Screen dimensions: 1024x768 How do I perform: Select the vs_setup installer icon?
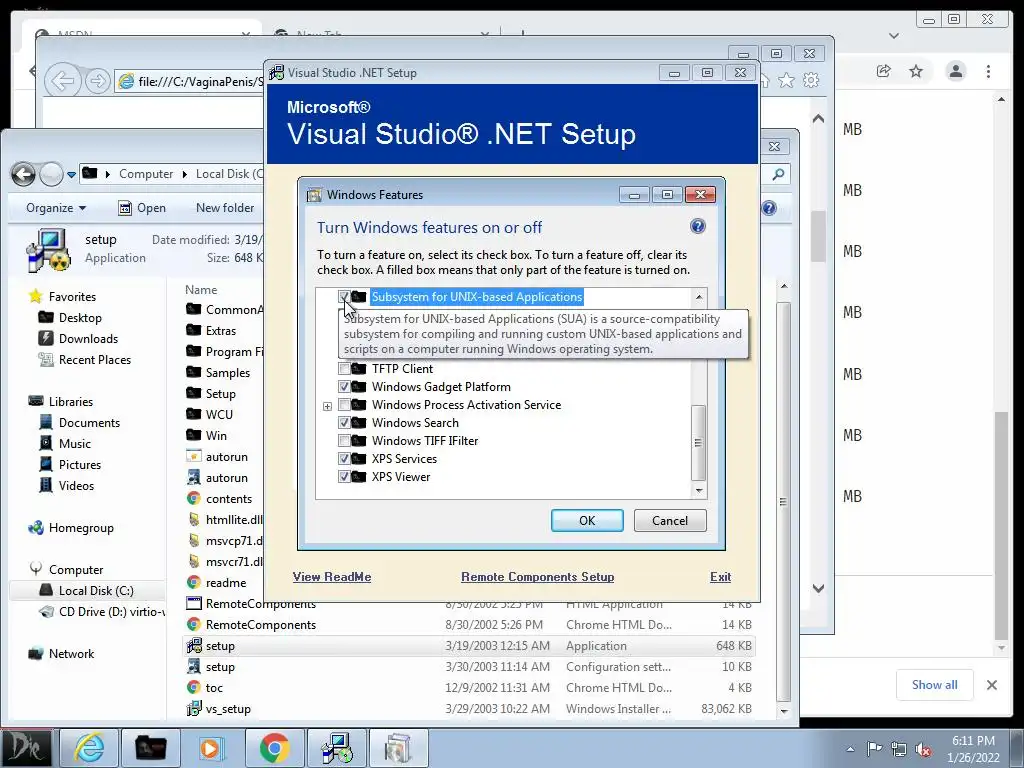point(193,709)
